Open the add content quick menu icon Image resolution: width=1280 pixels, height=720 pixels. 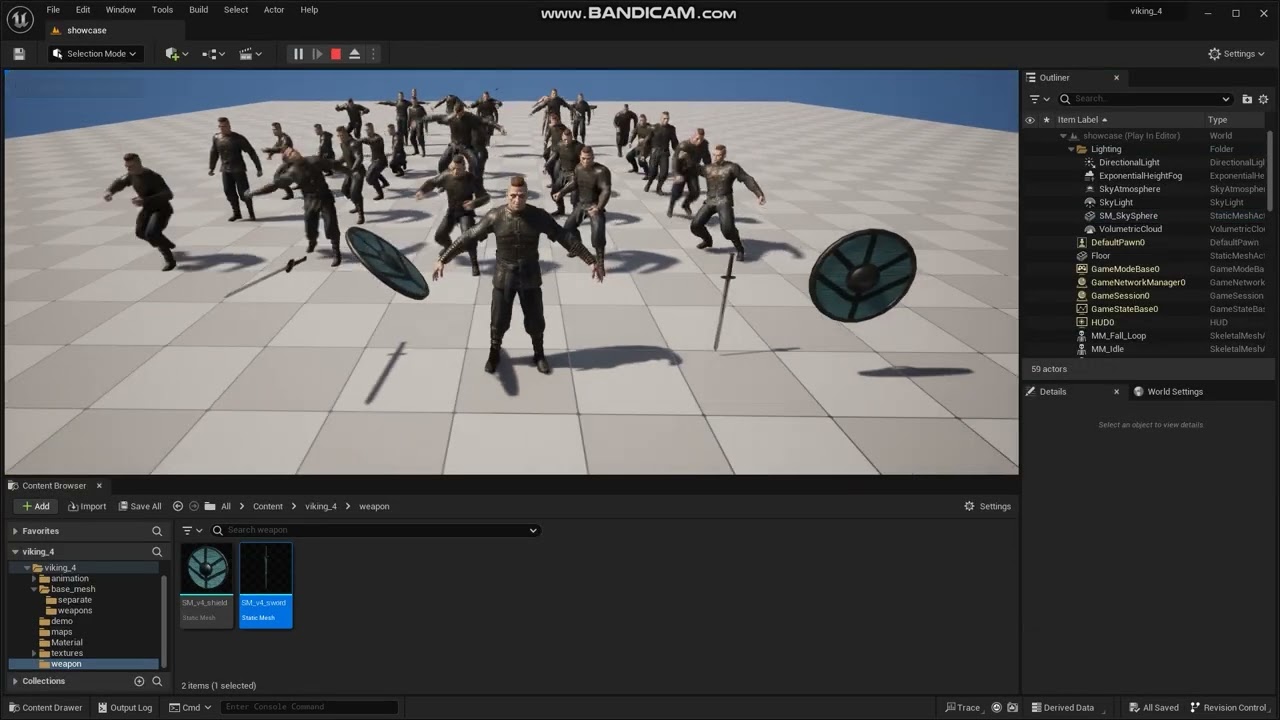click(x=177, y=54)
